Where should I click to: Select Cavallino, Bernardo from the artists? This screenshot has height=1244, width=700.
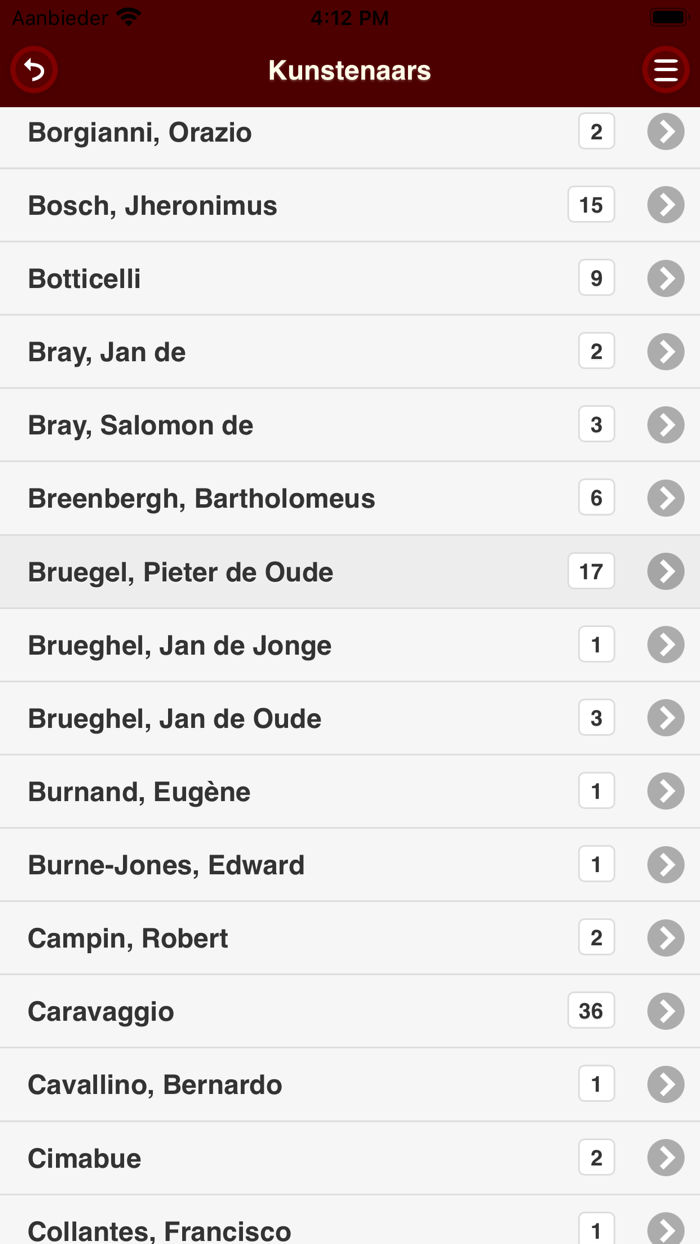click(155, 1085)
